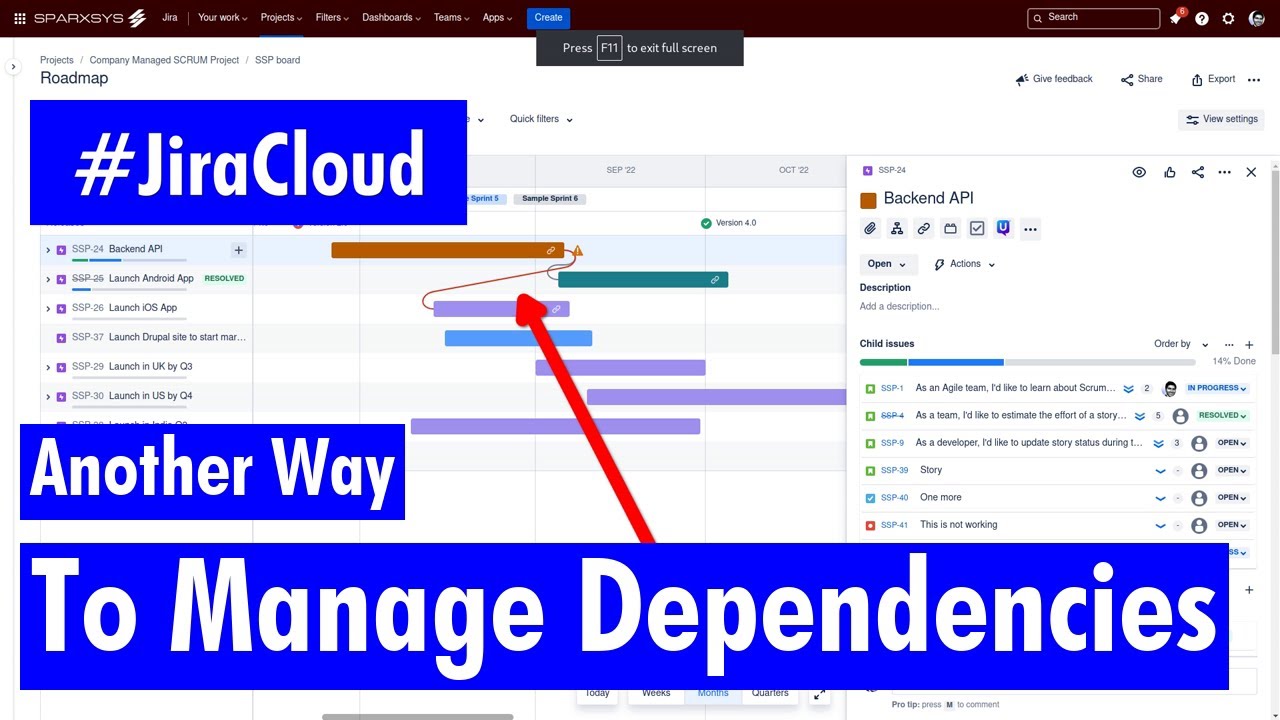Image resolution: width=1280 pixels, height=720 pixels.
Task: Add child to SSP-24 with plus button
Action: [238, 250]
